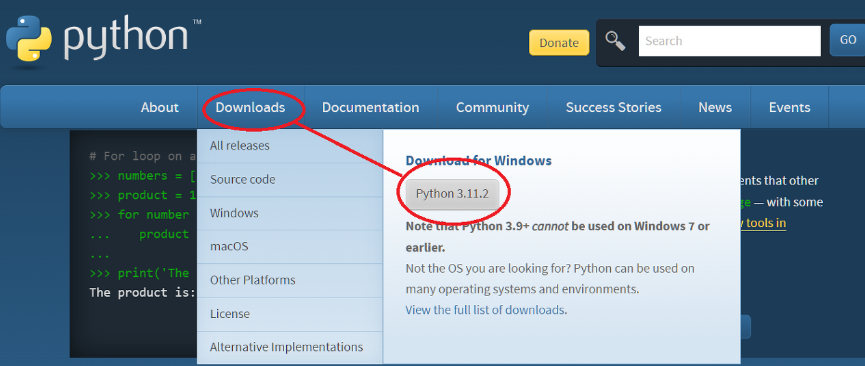Click the Python 3.11.2 download button
Viewport: 865px width, 366px height.
(x=452, y=194)
